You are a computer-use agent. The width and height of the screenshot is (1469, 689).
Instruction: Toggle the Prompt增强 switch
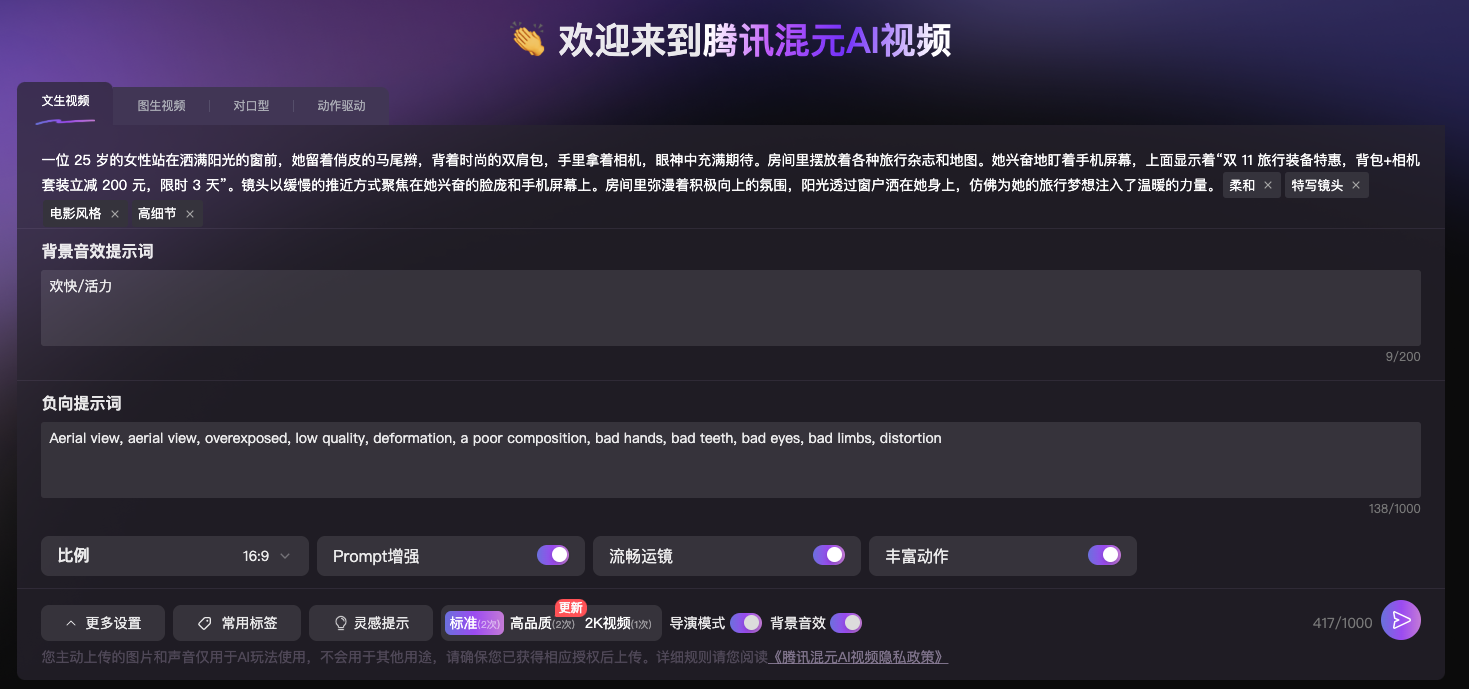[x=553, y=555]
